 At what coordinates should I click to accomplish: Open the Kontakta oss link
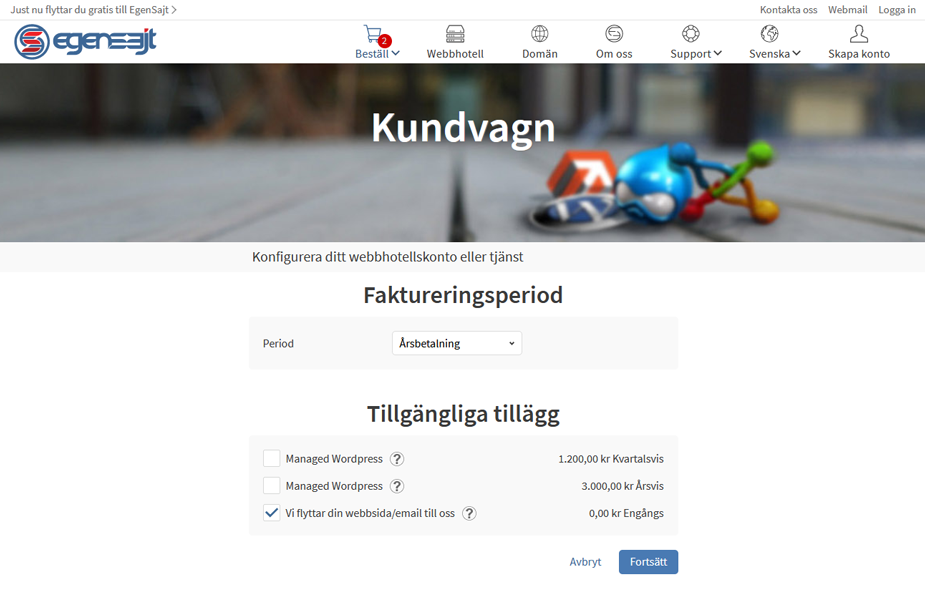(x=788, y=10)
